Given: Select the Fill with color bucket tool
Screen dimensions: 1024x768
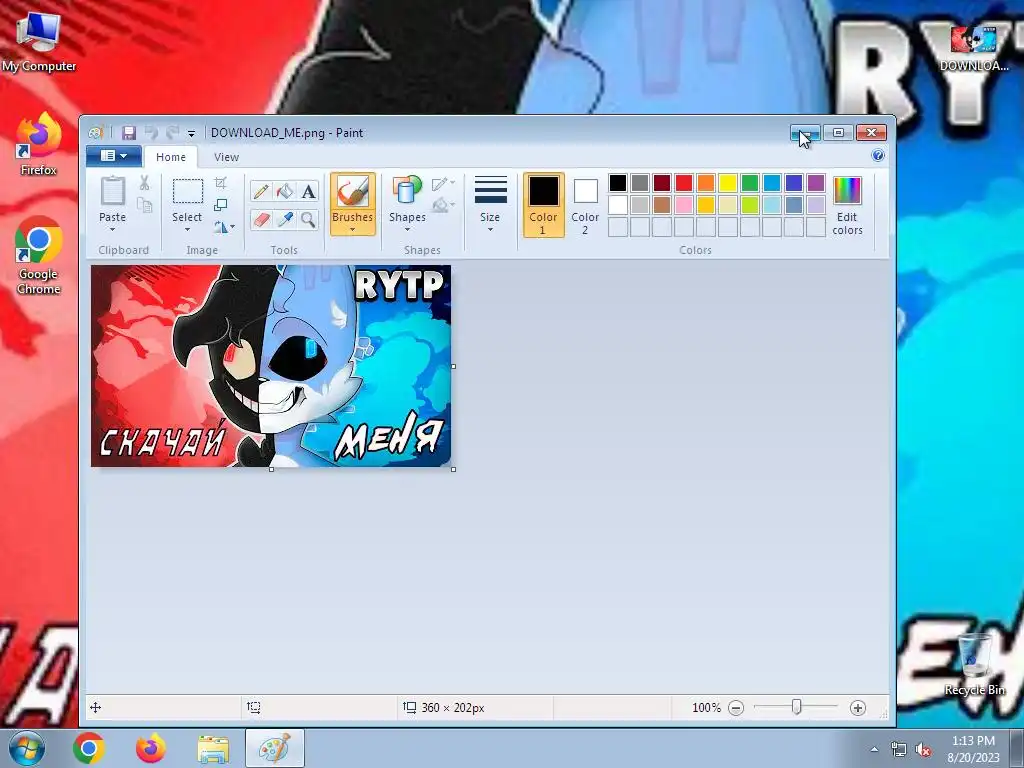Looking at the screenshot, I should tap(285, 191).
